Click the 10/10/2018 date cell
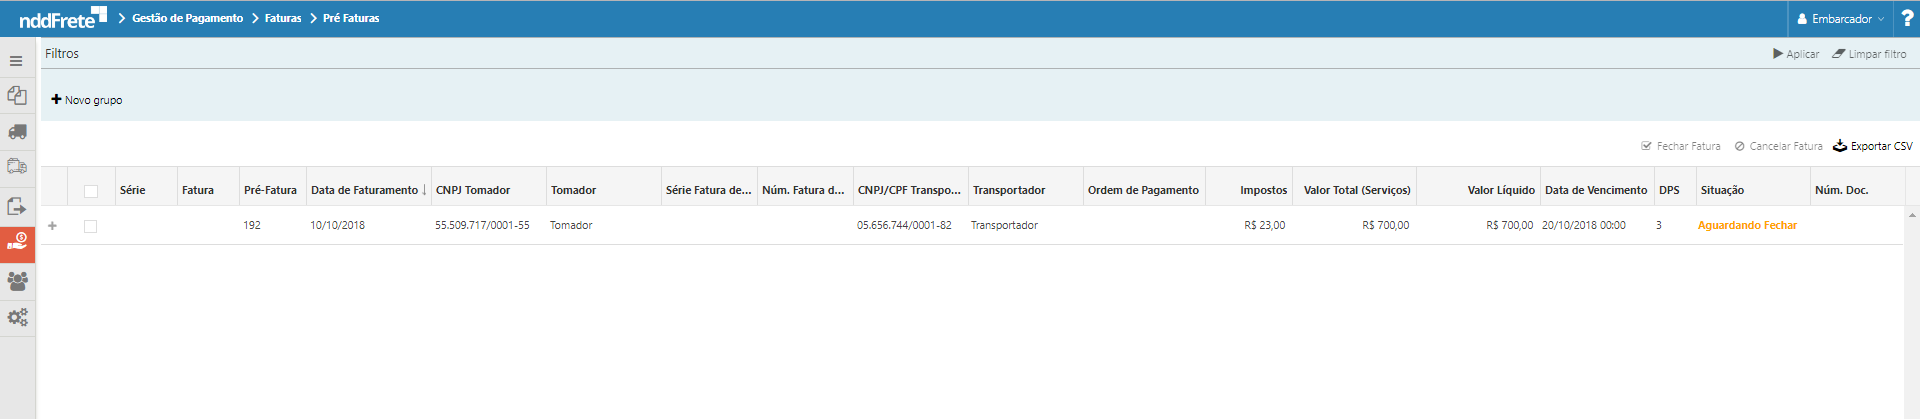This screenshot has width=1920, height=419. (337, 225)
